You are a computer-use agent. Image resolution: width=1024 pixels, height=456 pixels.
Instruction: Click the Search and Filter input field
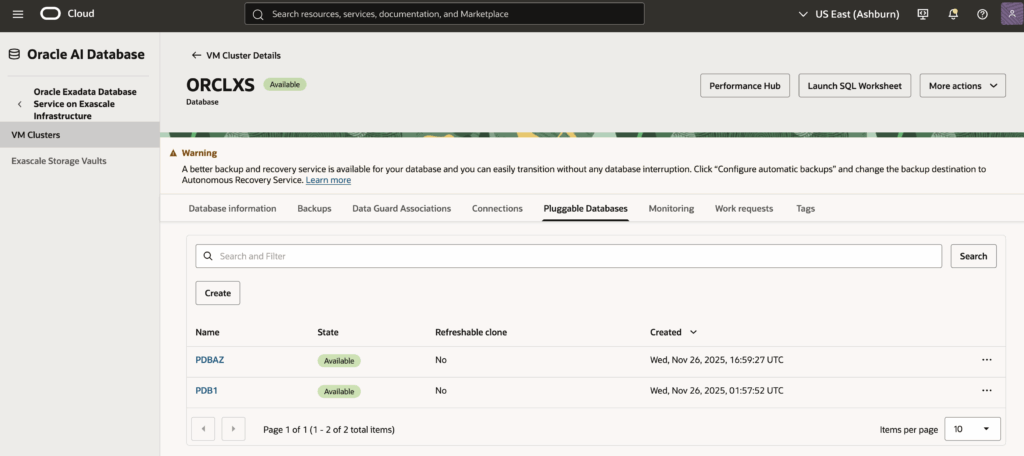[568, 256]
